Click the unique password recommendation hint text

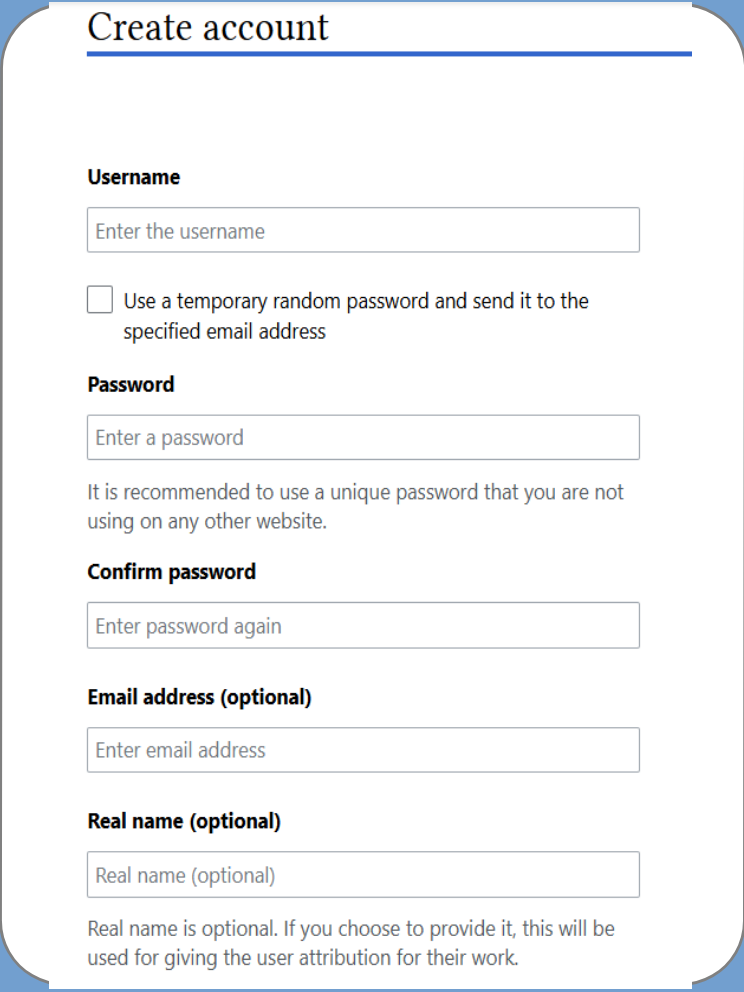356,507
